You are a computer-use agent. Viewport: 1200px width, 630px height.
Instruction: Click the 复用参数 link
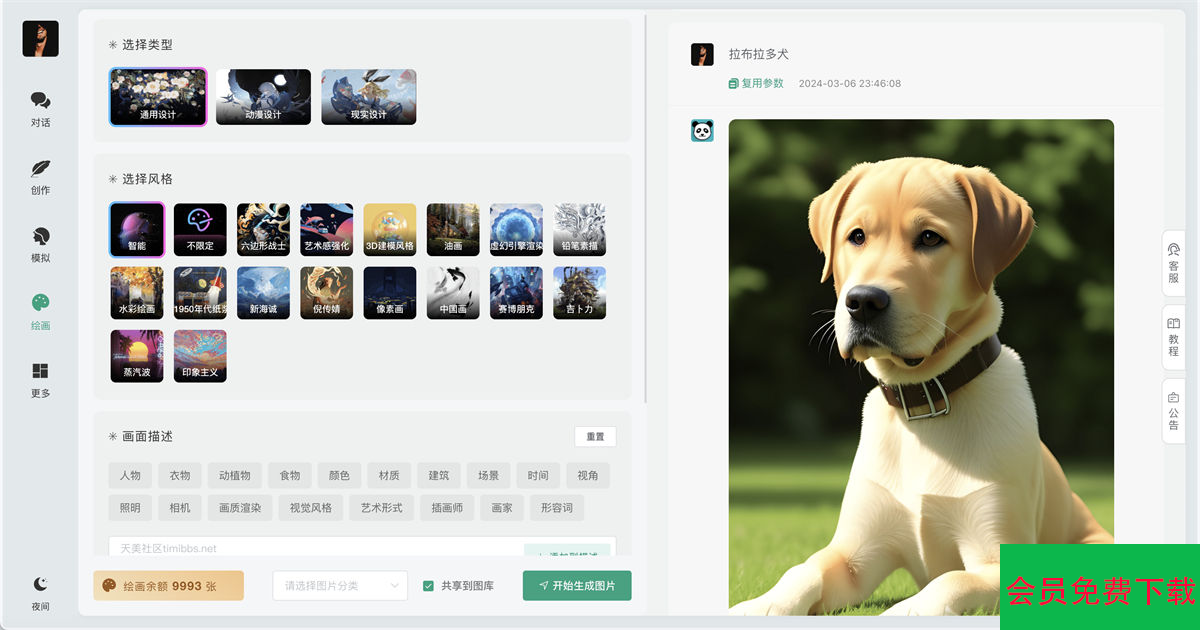click(756, 84)
